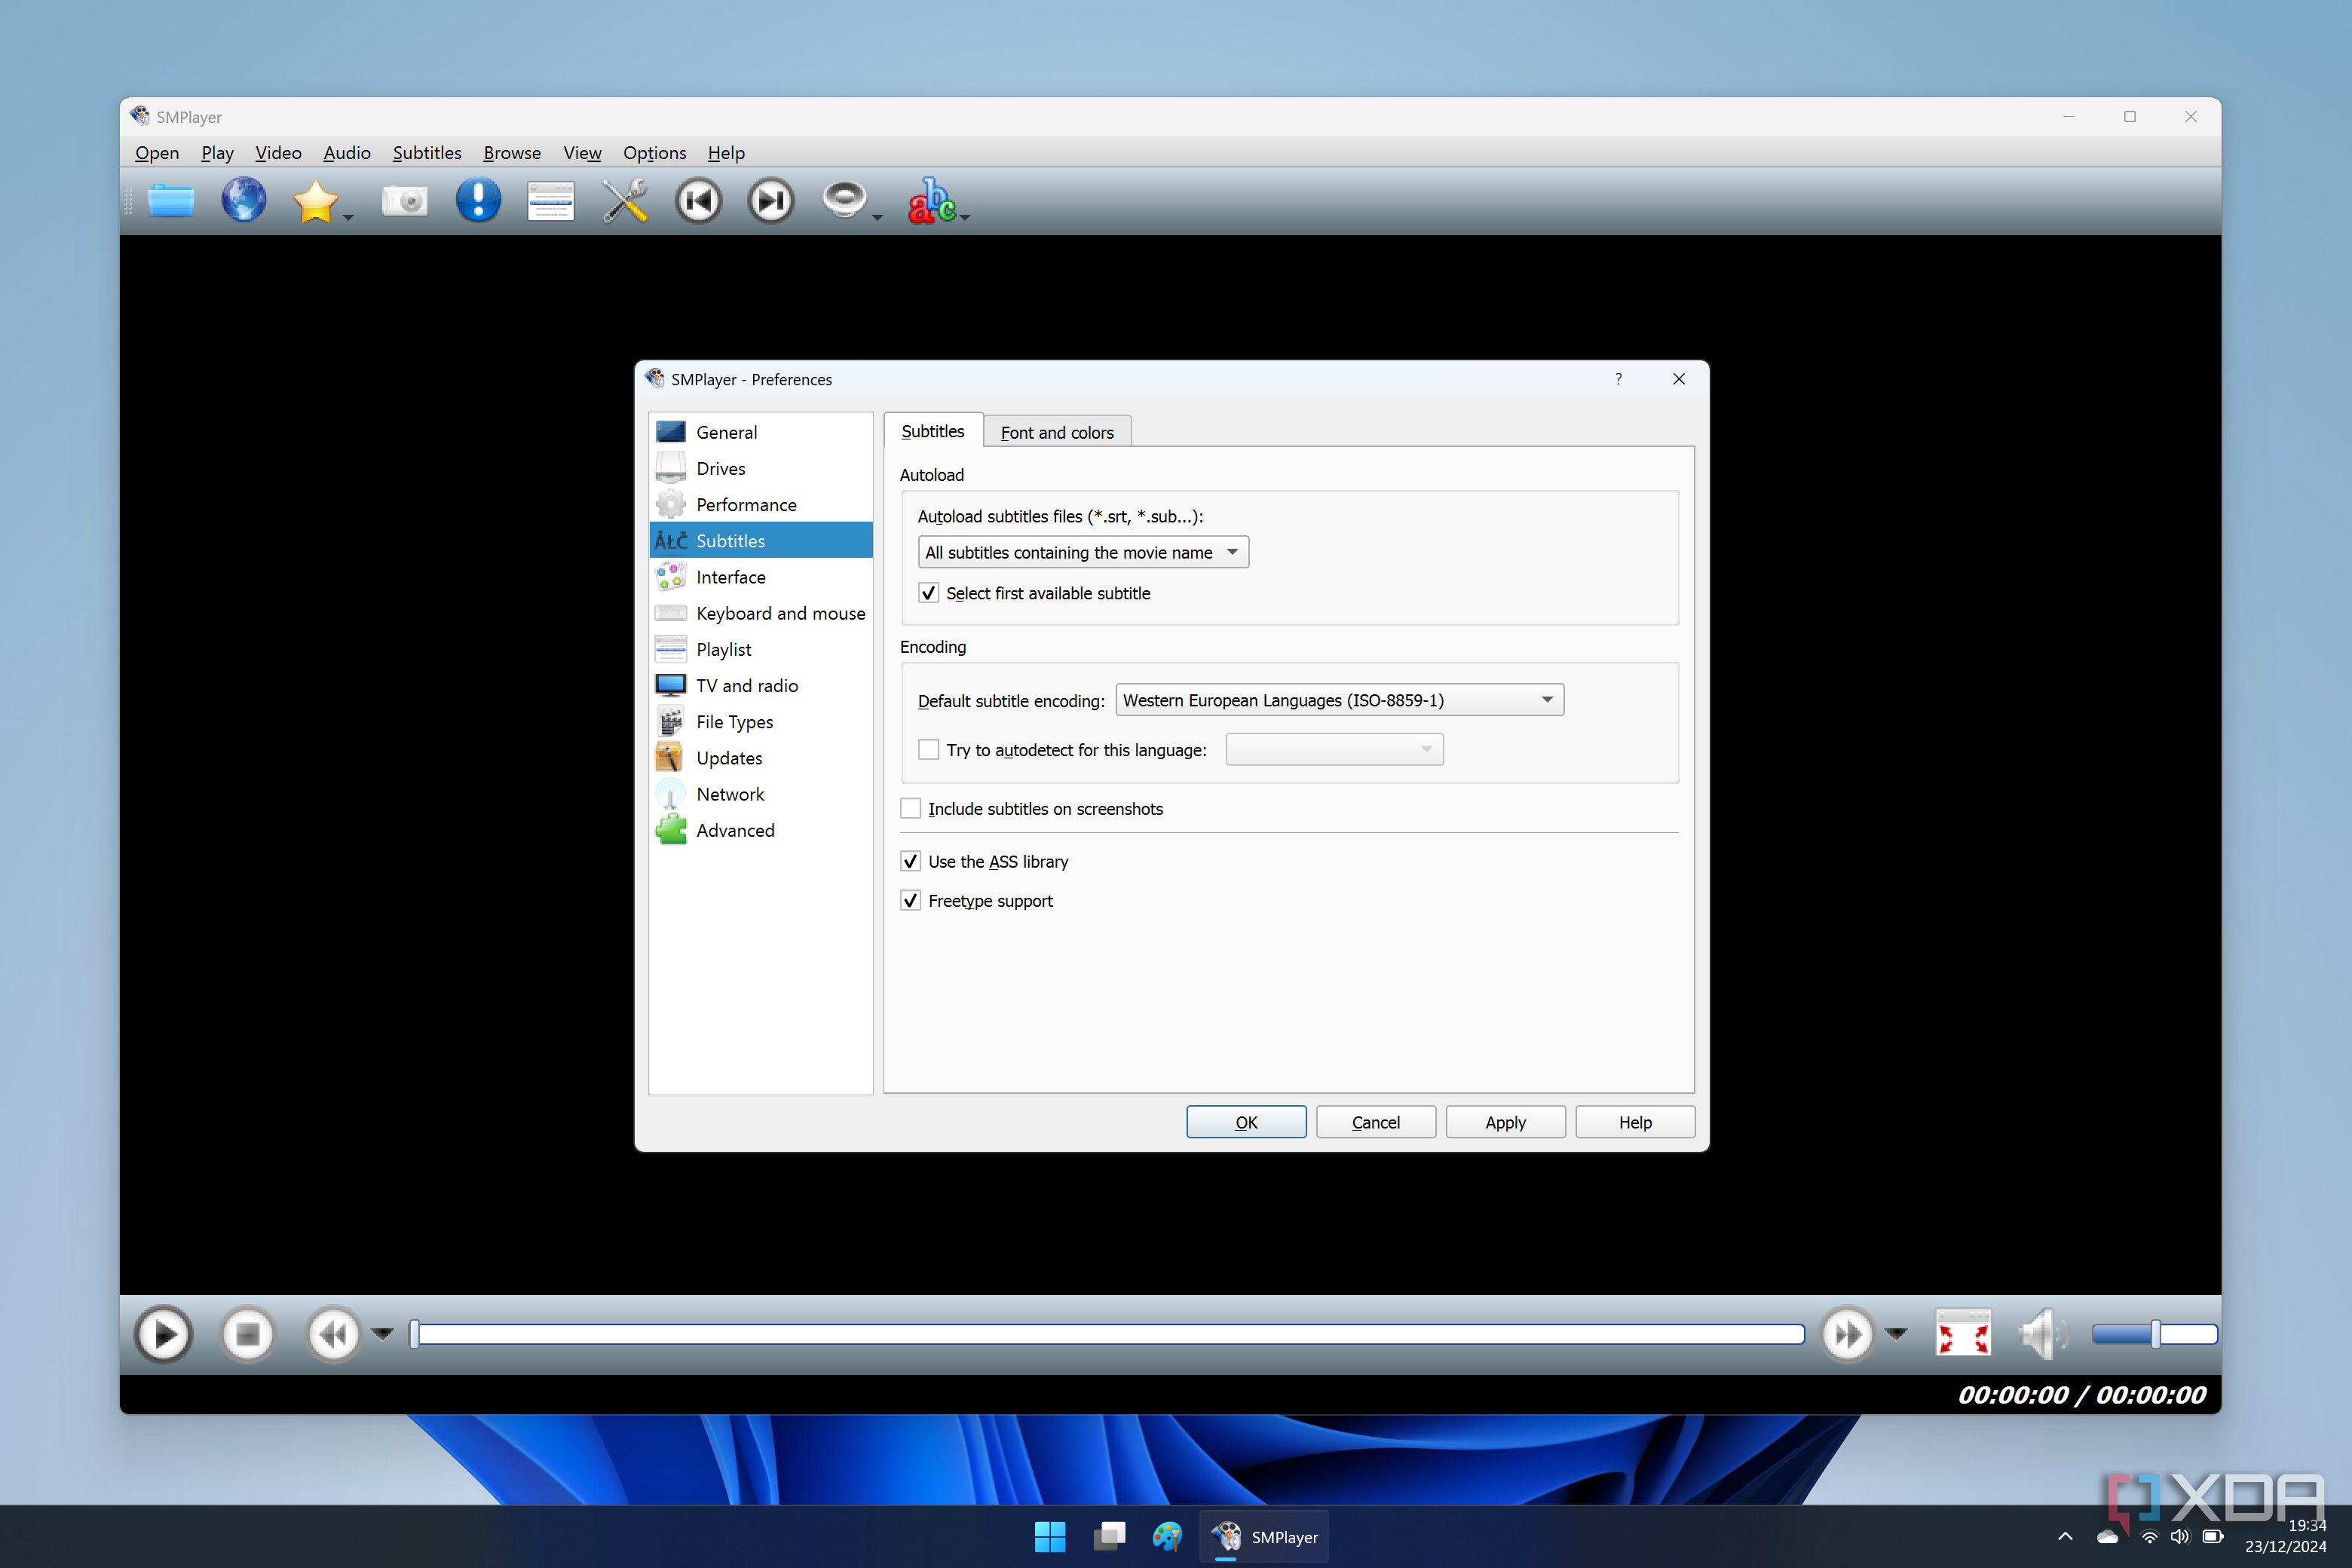Select Keyboard and mouse preferences section
The width and height of the screenshot is (2352, 1568).
tap(760, 613)
